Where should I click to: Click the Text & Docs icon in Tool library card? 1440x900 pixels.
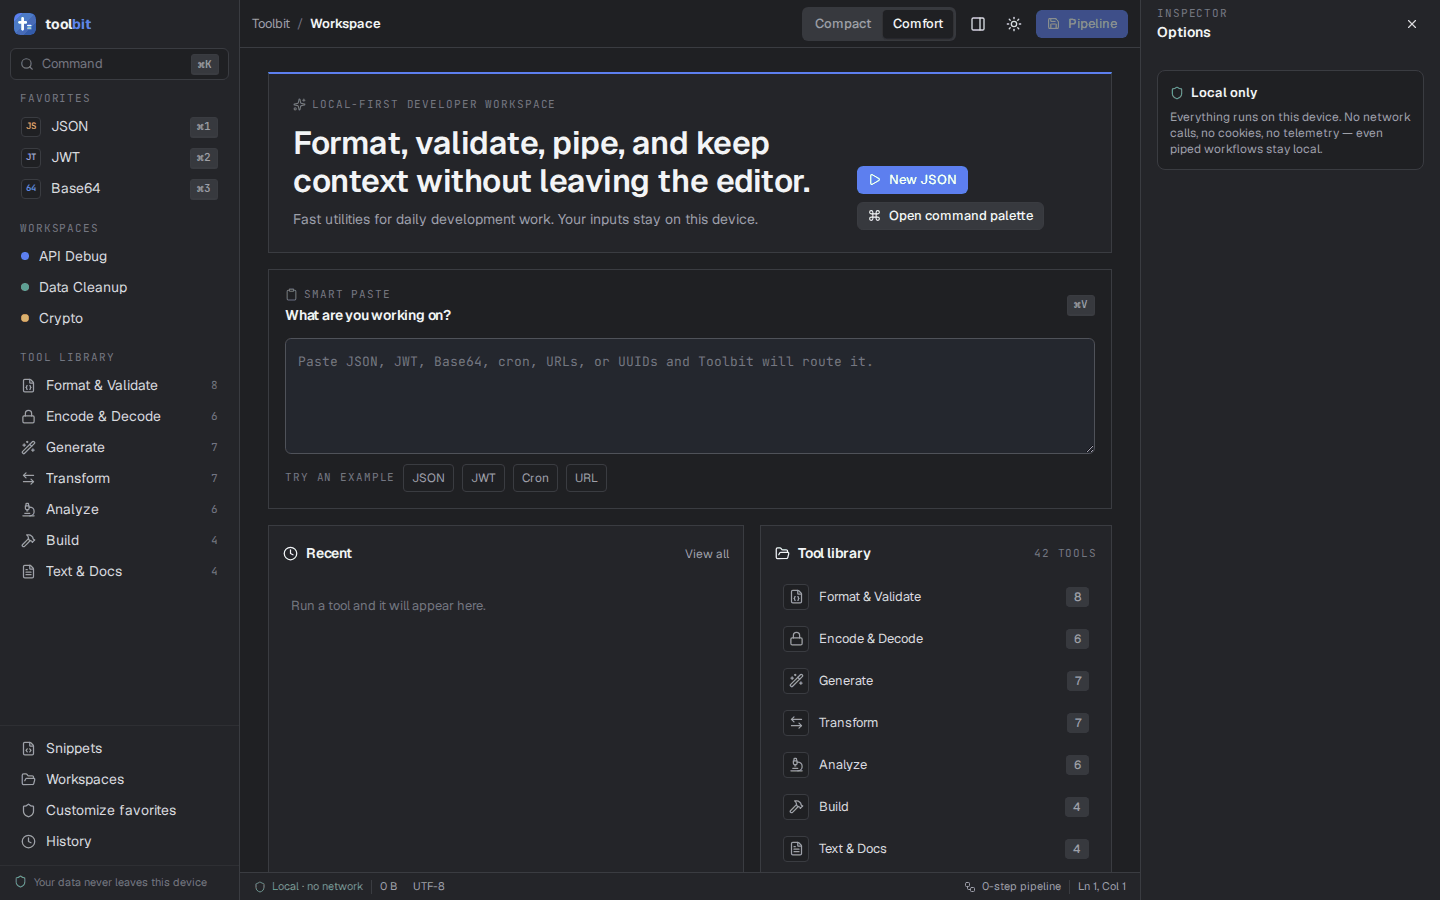tap(796, 849)
